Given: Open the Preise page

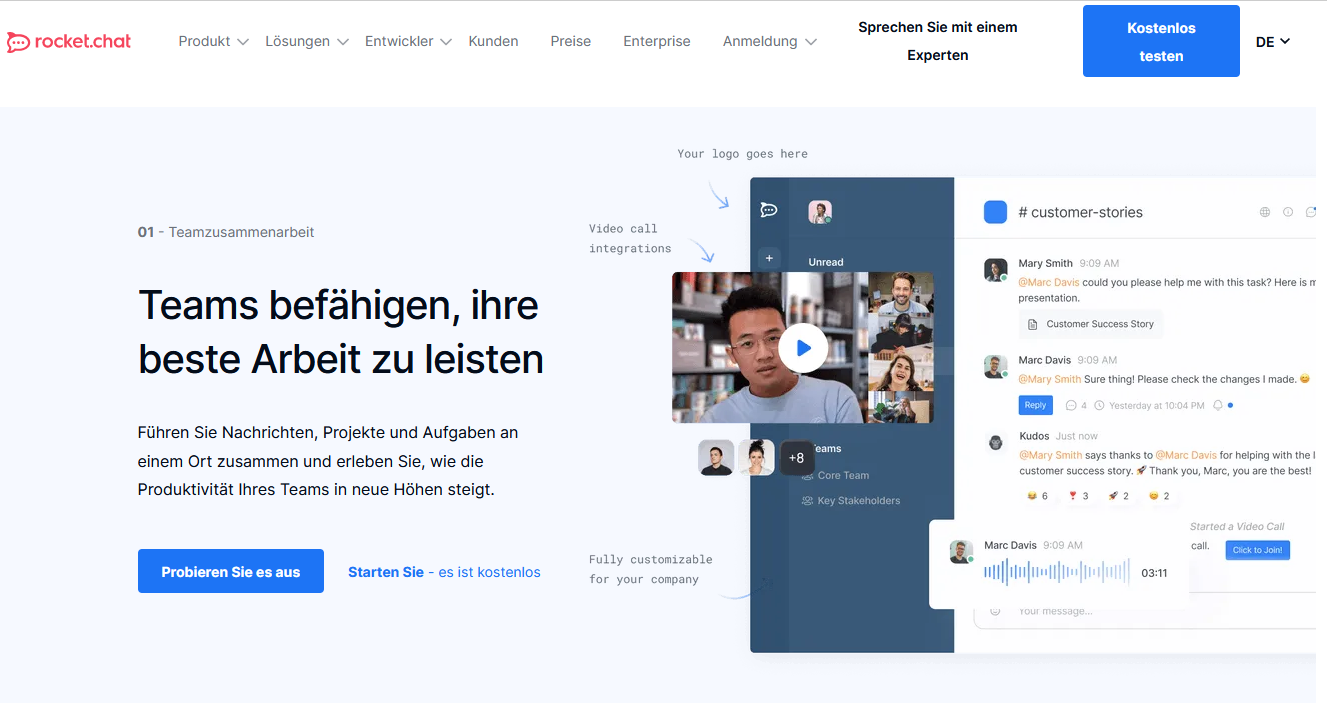Looking at the screenshot, I should 570,41.
